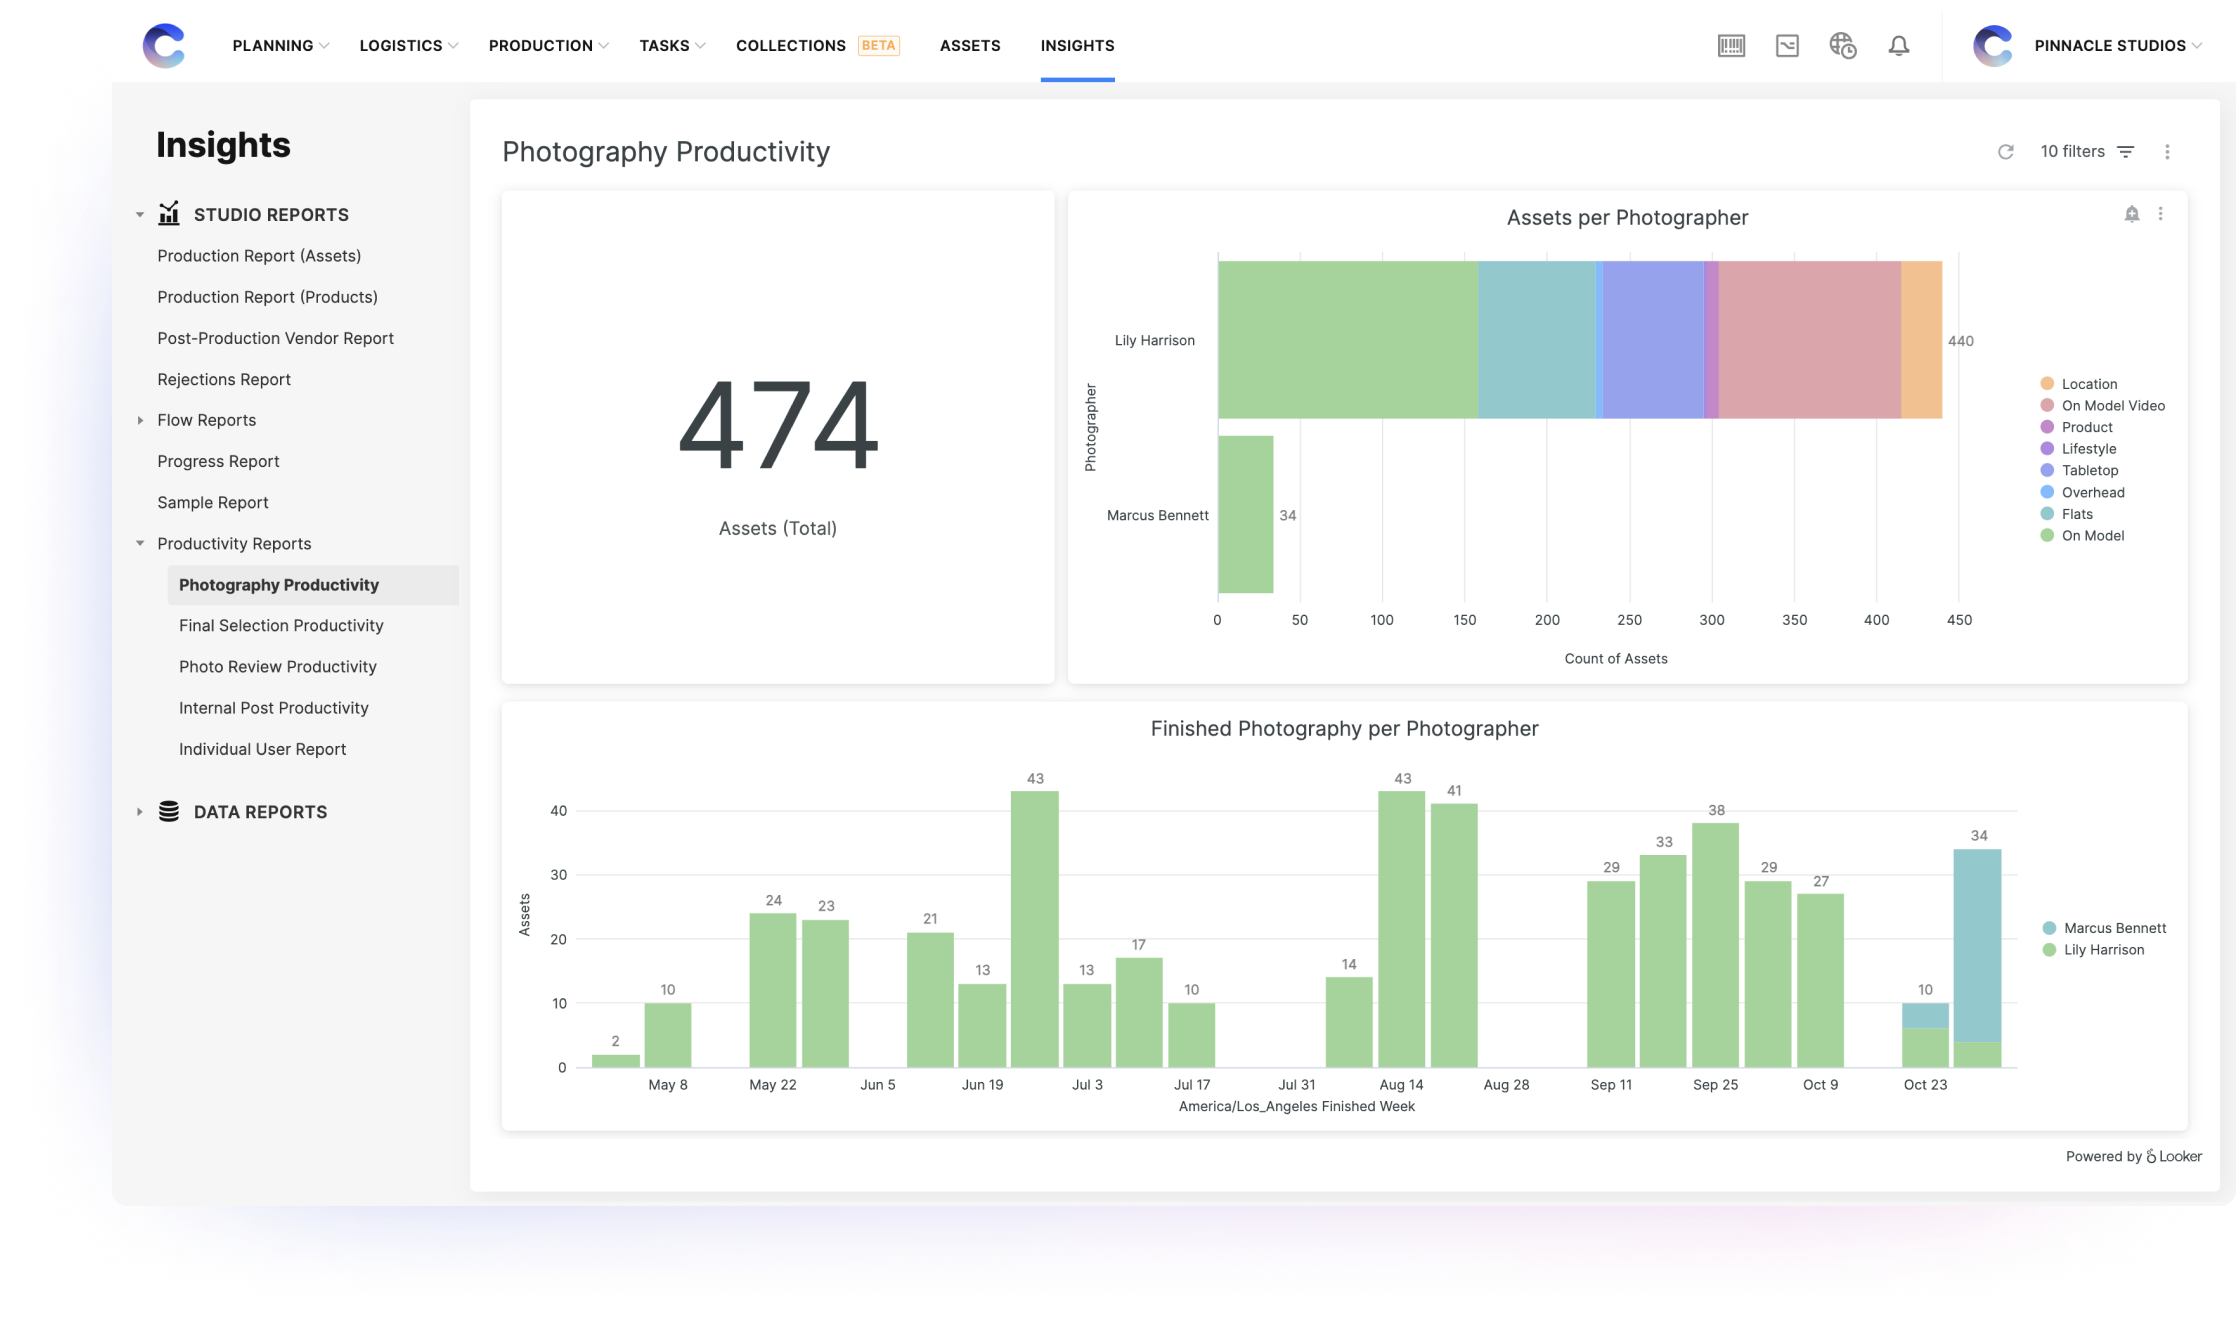Image resolution: width=2240 pixels, height=1318 pixels.
Task: Click the Studio Reports chart icon
Action: click(169, 213)
